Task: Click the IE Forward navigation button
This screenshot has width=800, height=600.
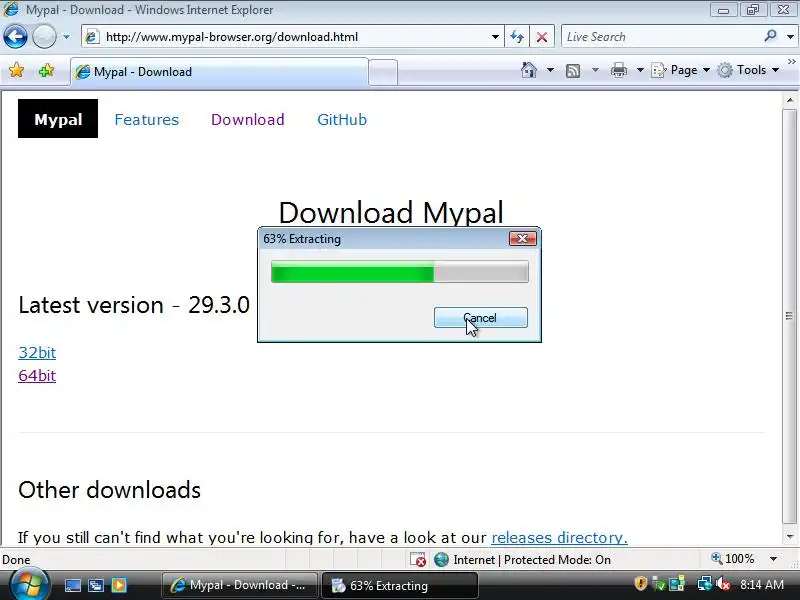Action: click(x=44, y=37)
